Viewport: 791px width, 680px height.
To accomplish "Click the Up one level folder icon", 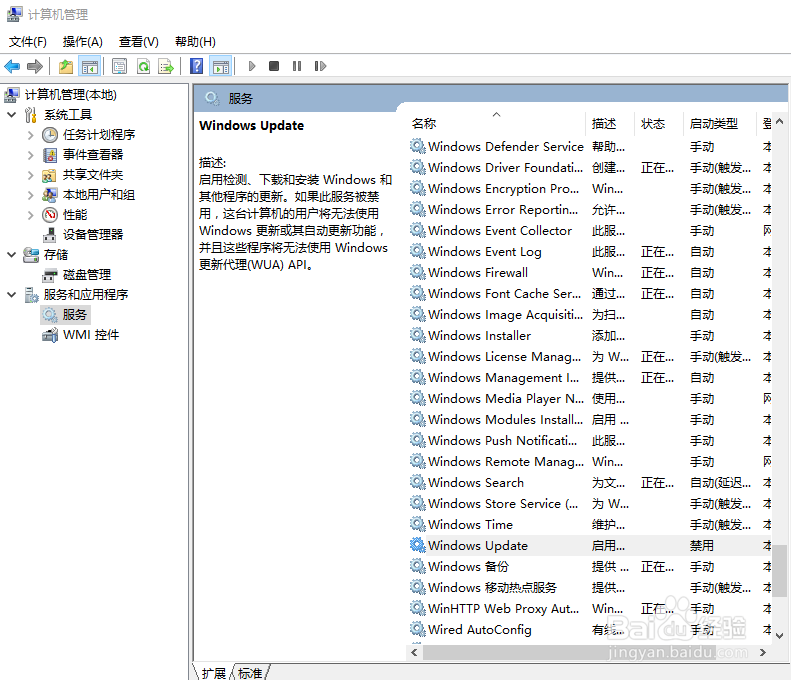I will pyautogui.click(x=66, y=66).
